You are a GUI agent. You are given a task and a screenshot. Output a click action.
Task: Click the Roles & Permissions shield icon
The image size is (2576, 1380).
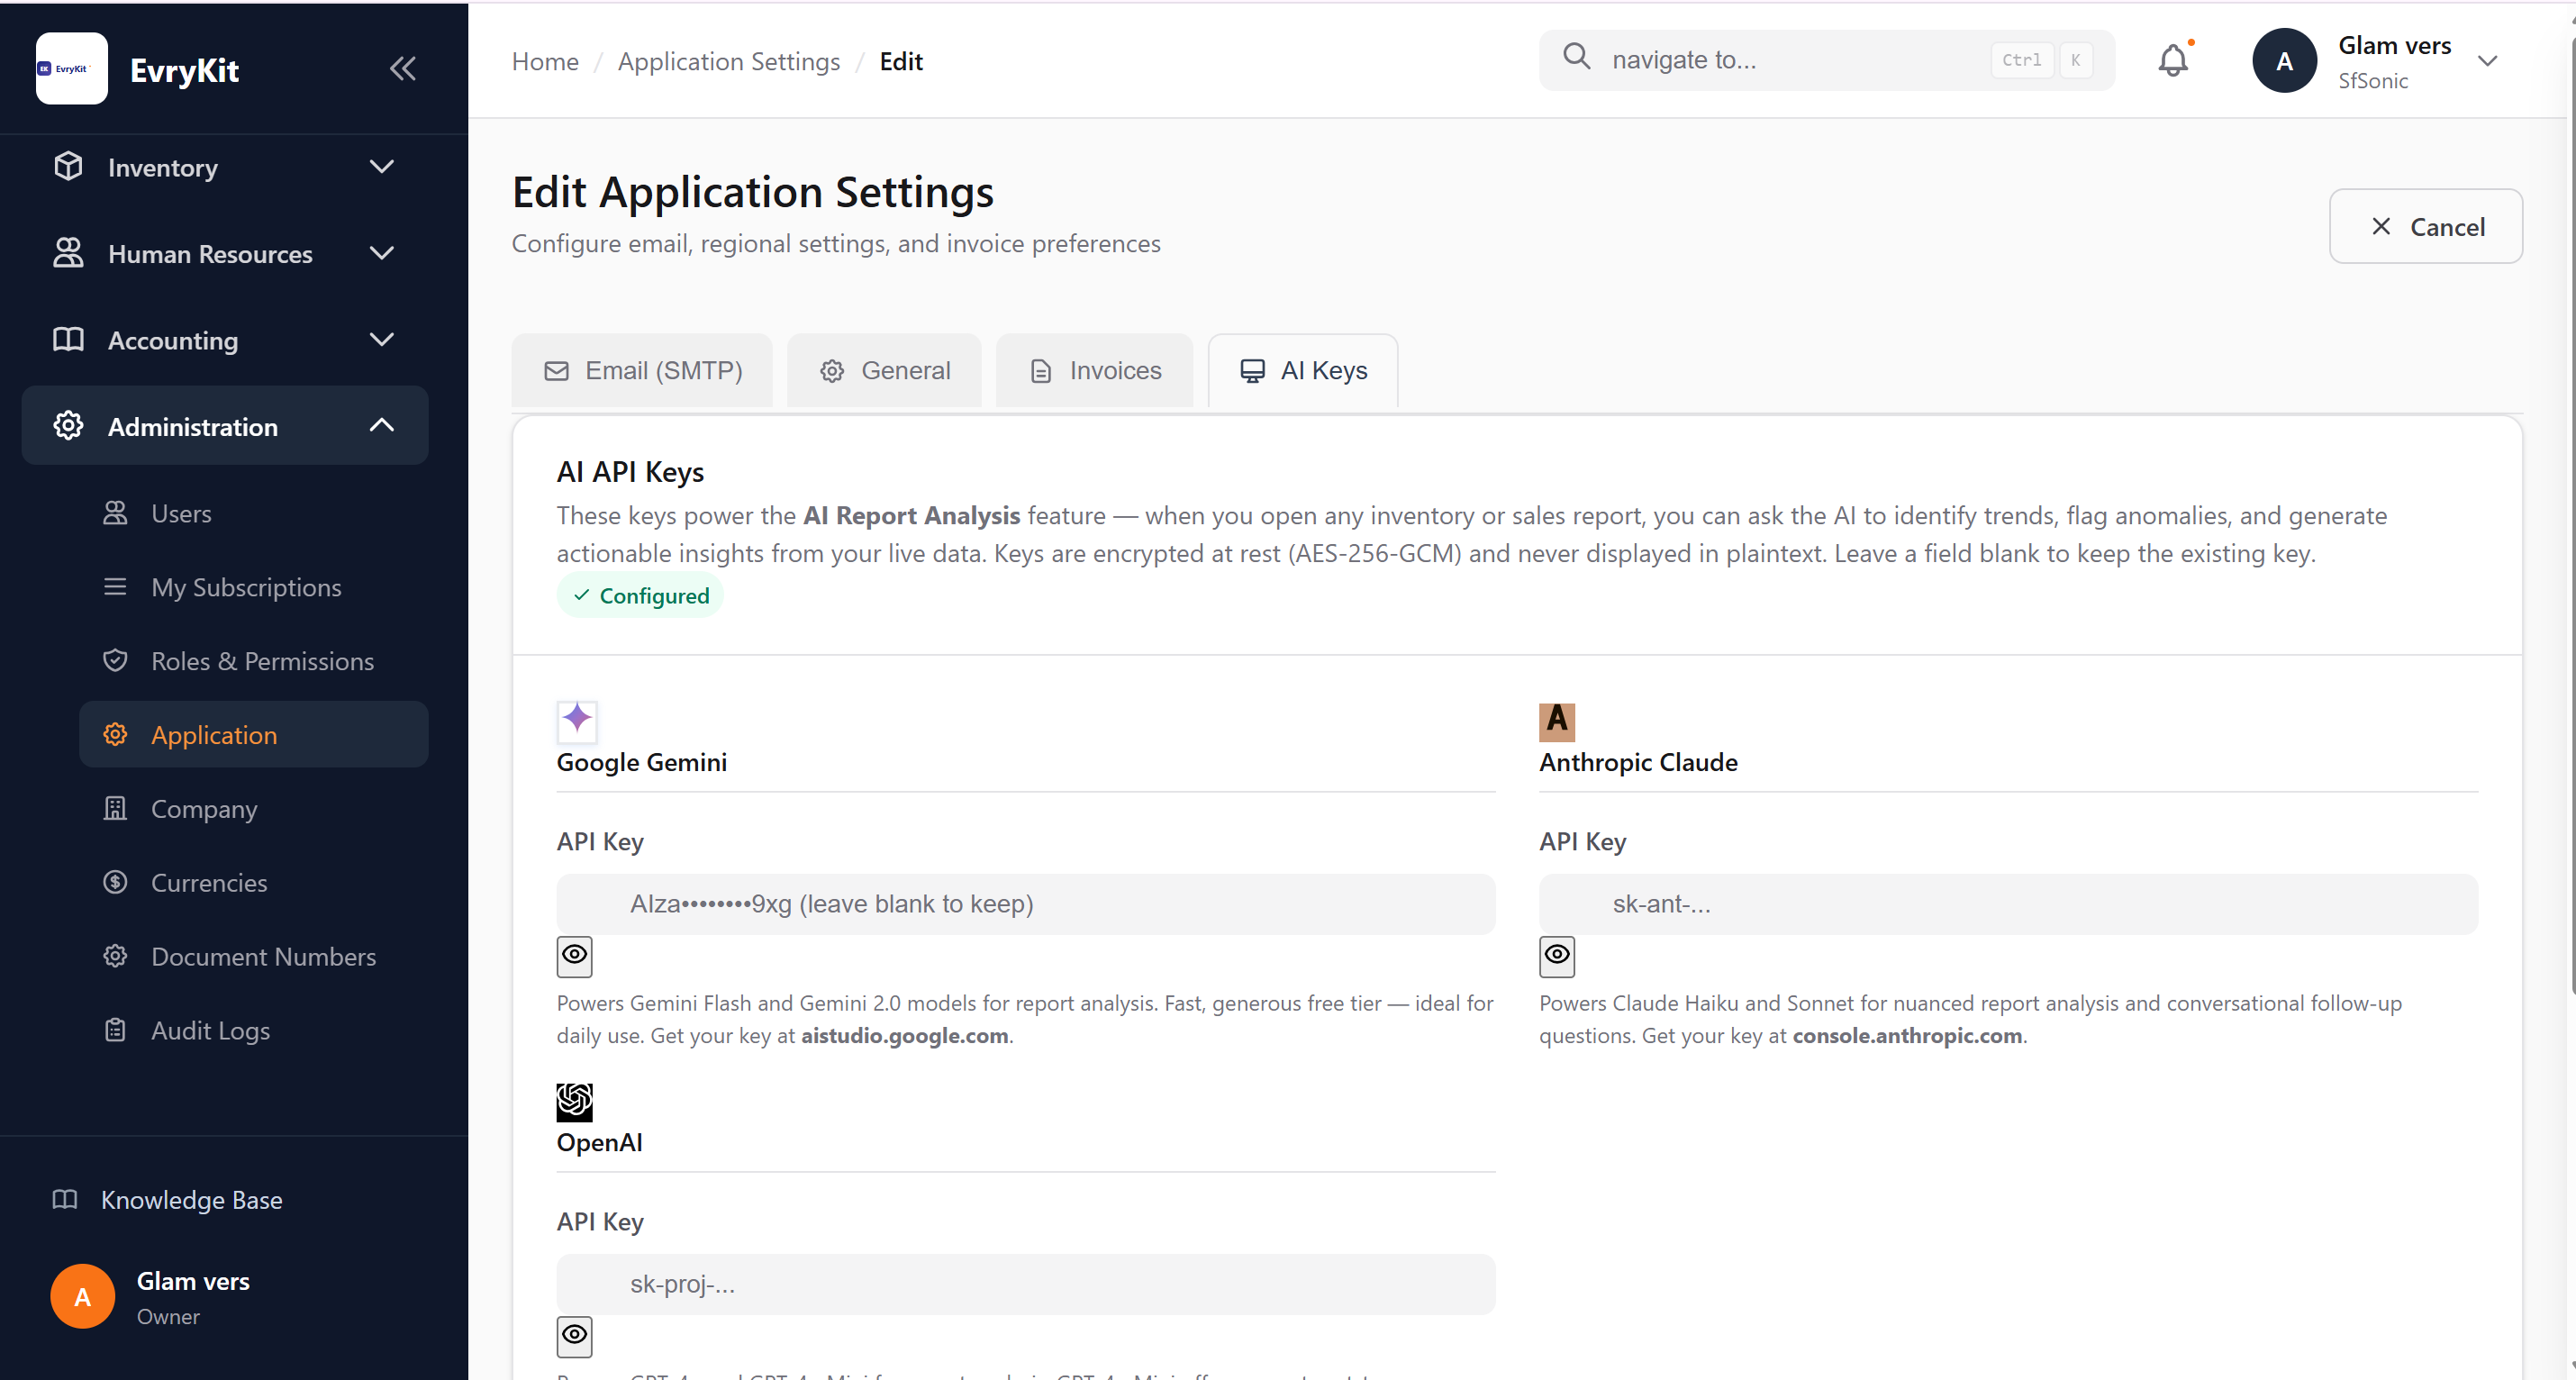pyautogui.click(x=116, y=660)
